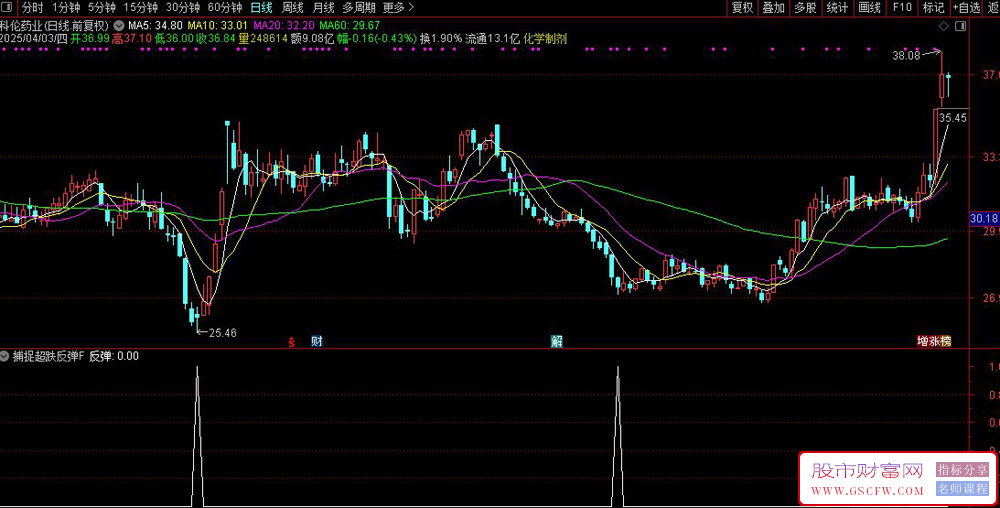Click the 30.18 price axis marker
The width and height of the screenshot is (1000, 508).
[984, 219]
